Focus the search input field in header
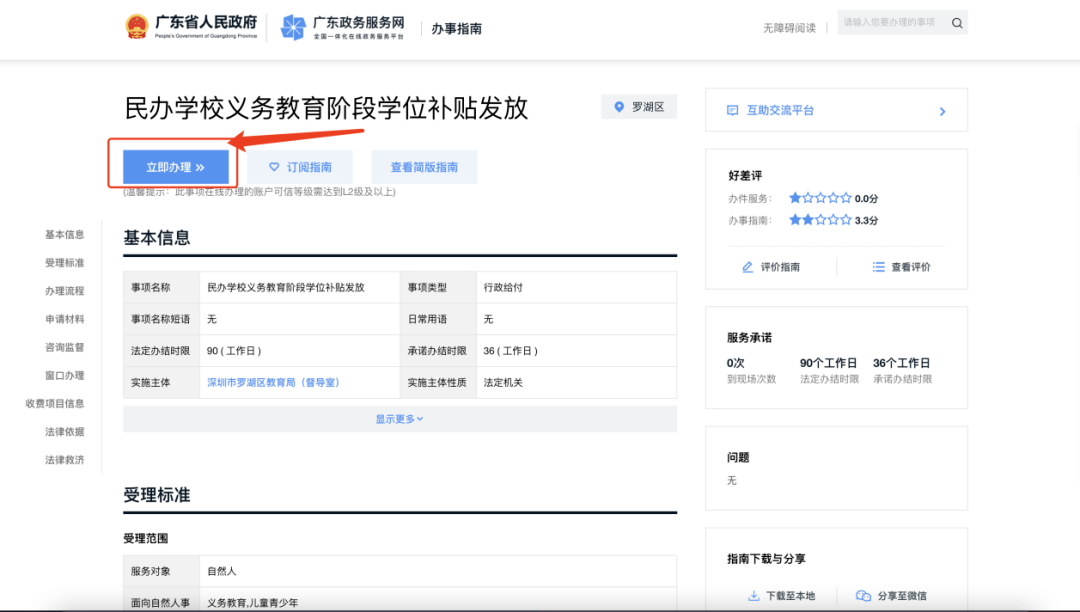 893,23
